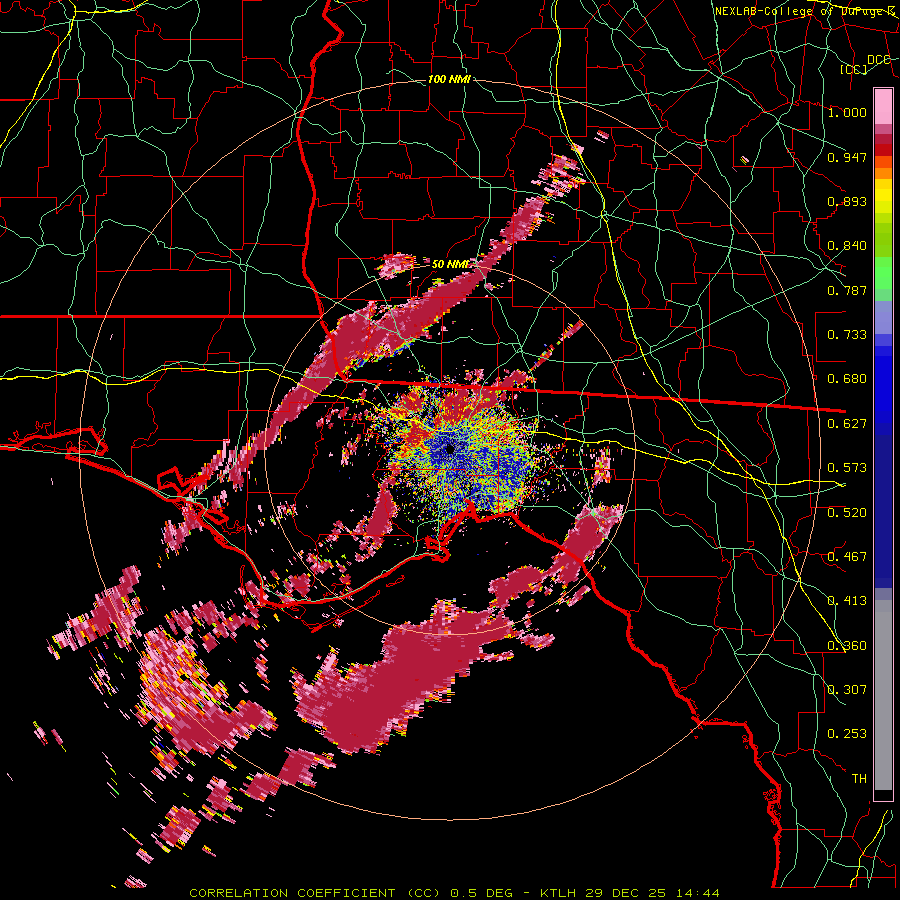This screenshot has height=900, width=900.
Task: Click the DCC product label
Action: (x=878, y=59)
